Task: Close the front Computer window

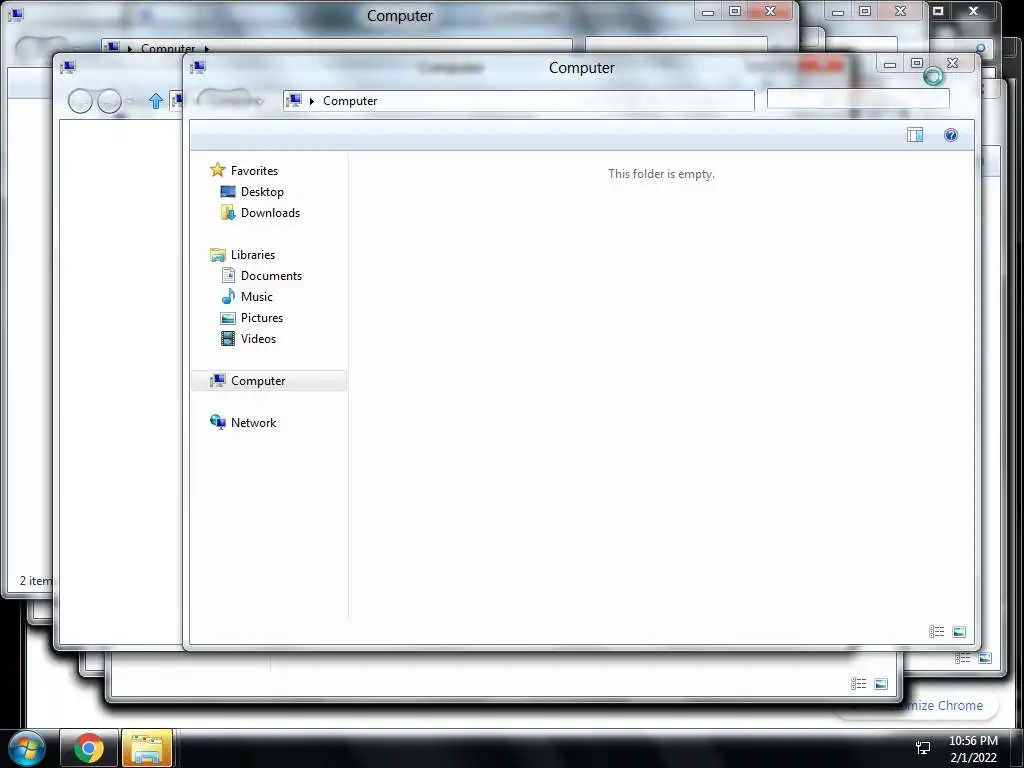Action: [x=952, y=63]
